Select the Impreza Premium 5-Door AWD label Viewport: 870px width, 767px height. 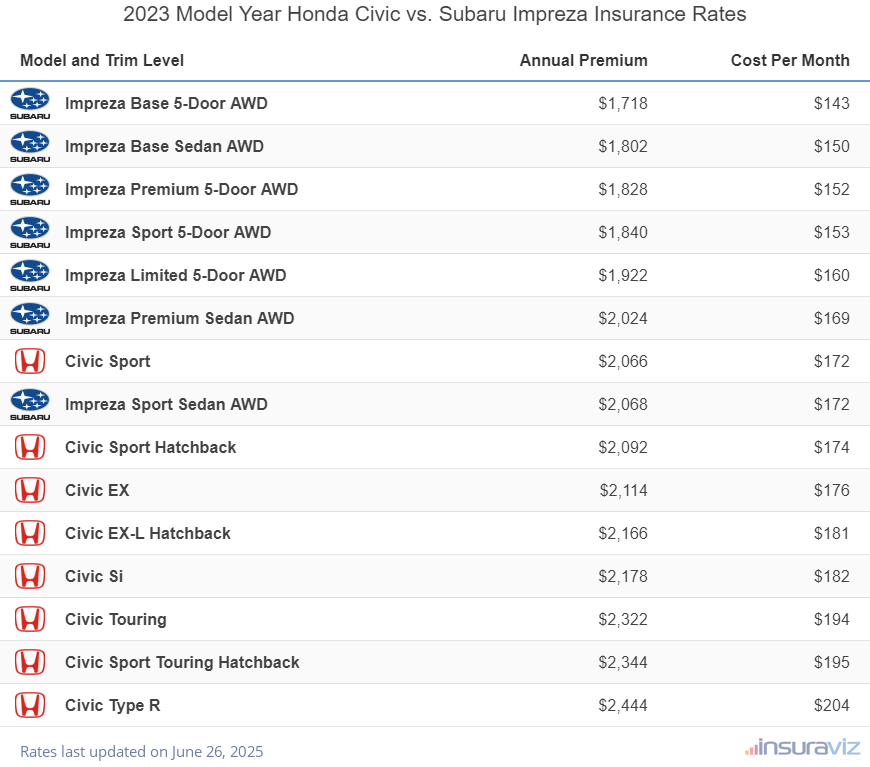(181, 190)
